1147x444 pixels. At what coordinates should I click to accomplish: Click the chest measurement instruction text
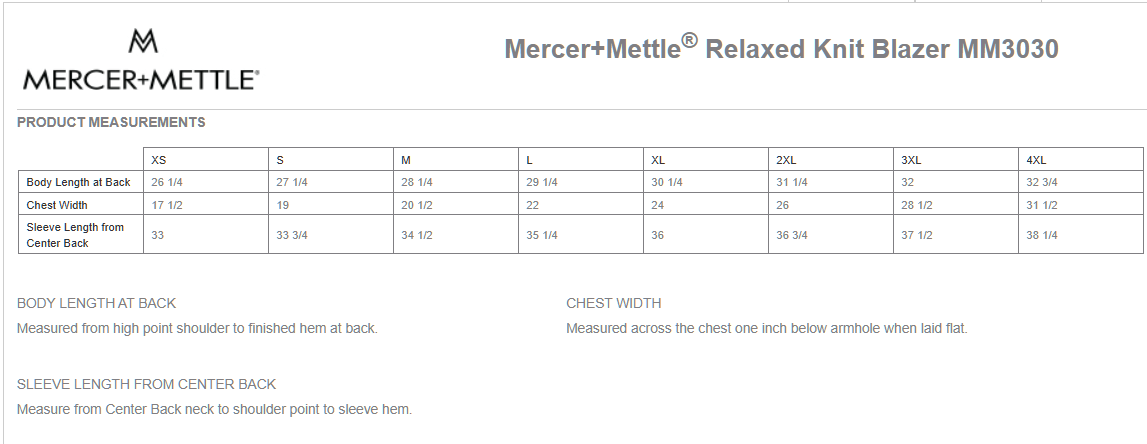(x=767, y=328)
